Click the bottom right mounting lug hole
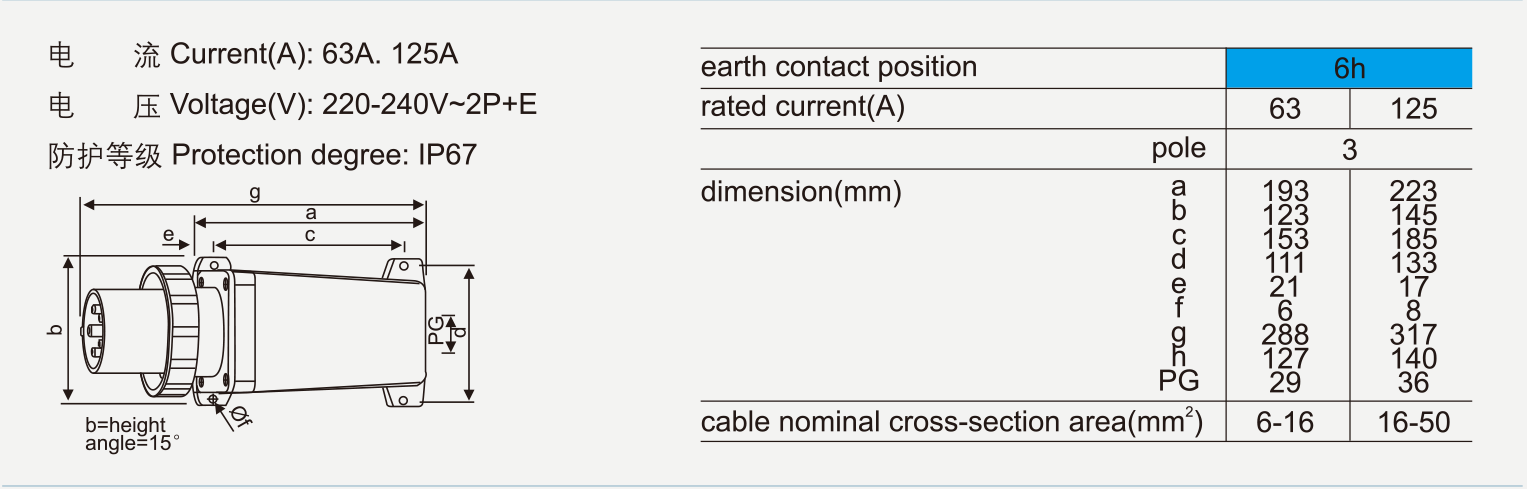 pos(404,400)
